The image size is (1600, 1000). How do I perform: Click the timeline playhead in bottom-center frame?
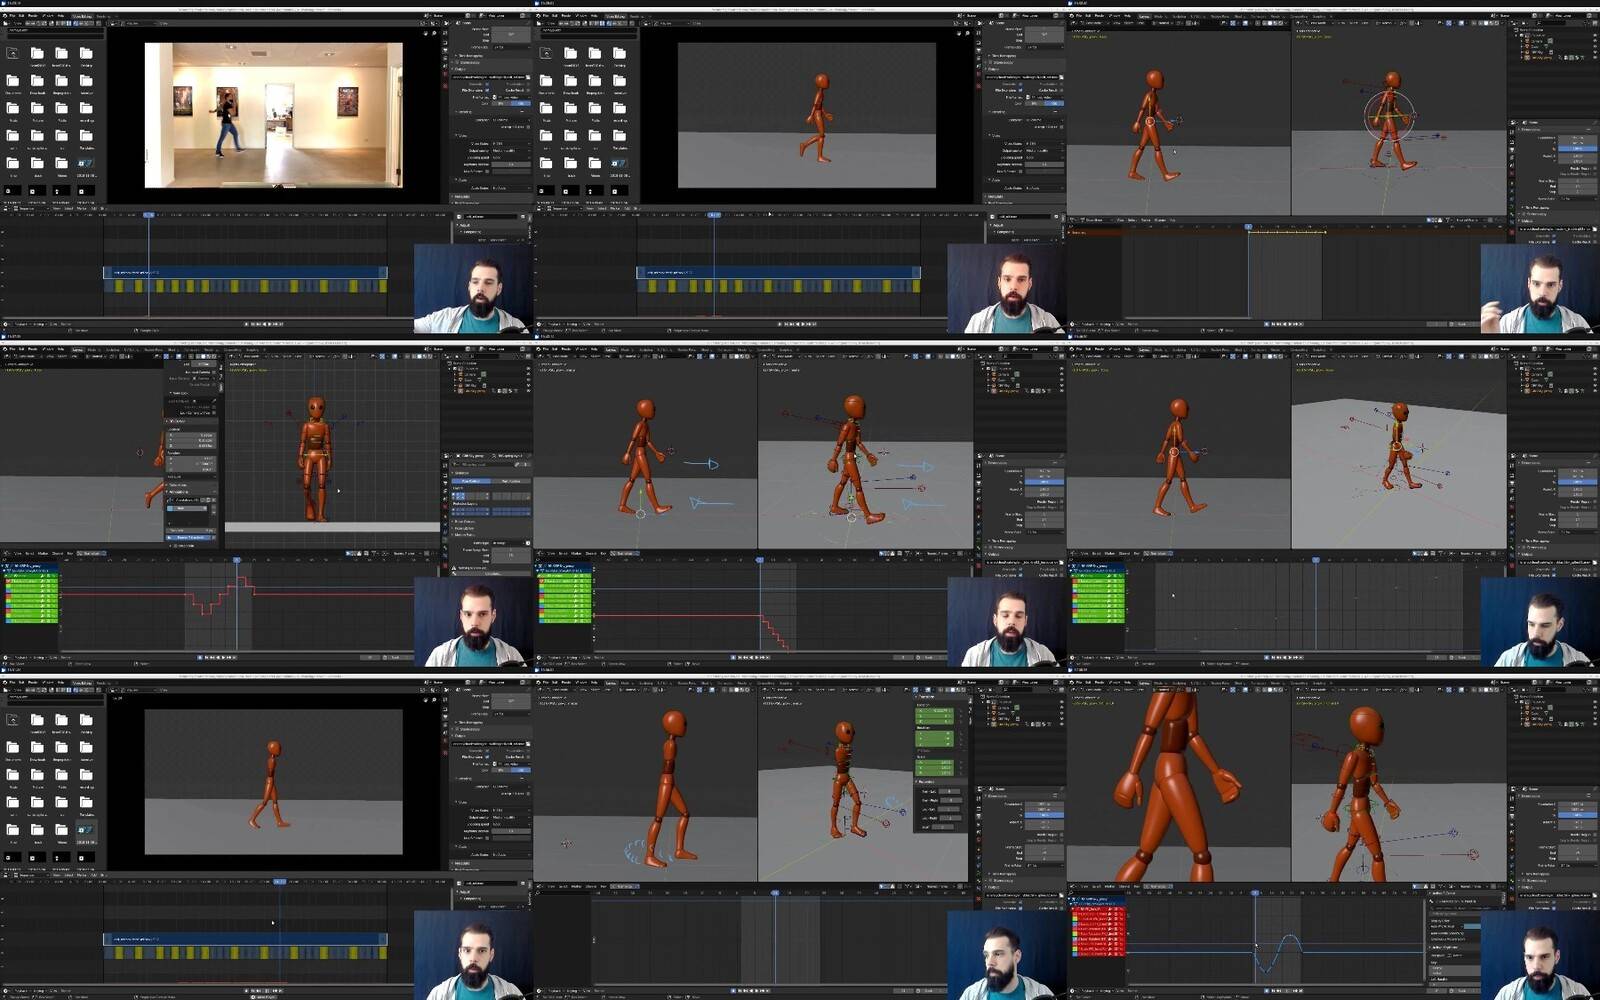(775, 893)
